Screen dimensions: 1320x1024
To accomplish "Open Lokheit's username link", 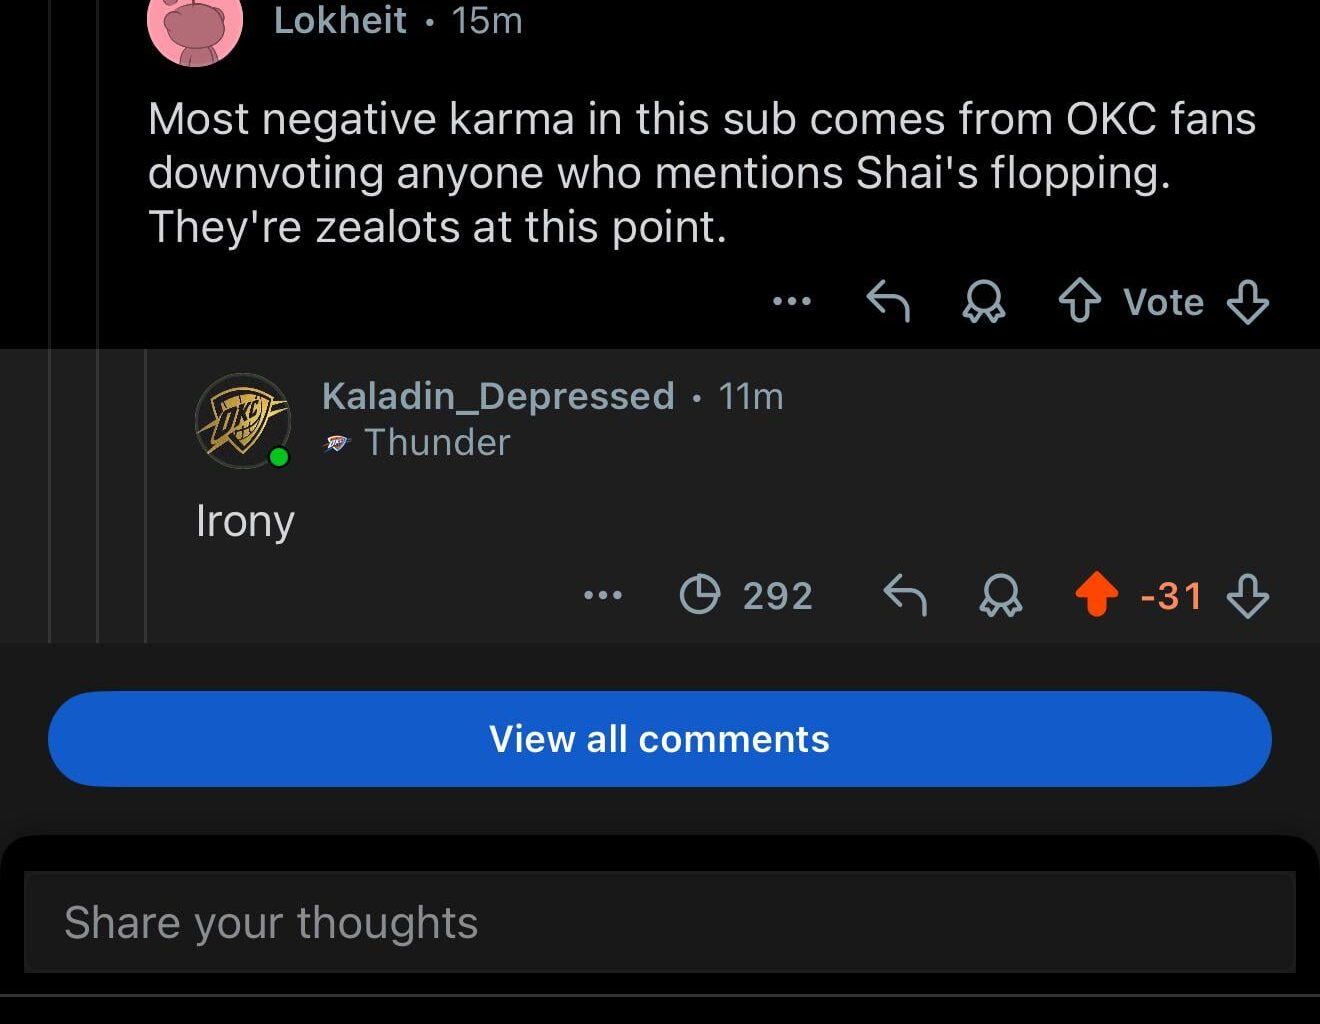I will tap(341, 20).
